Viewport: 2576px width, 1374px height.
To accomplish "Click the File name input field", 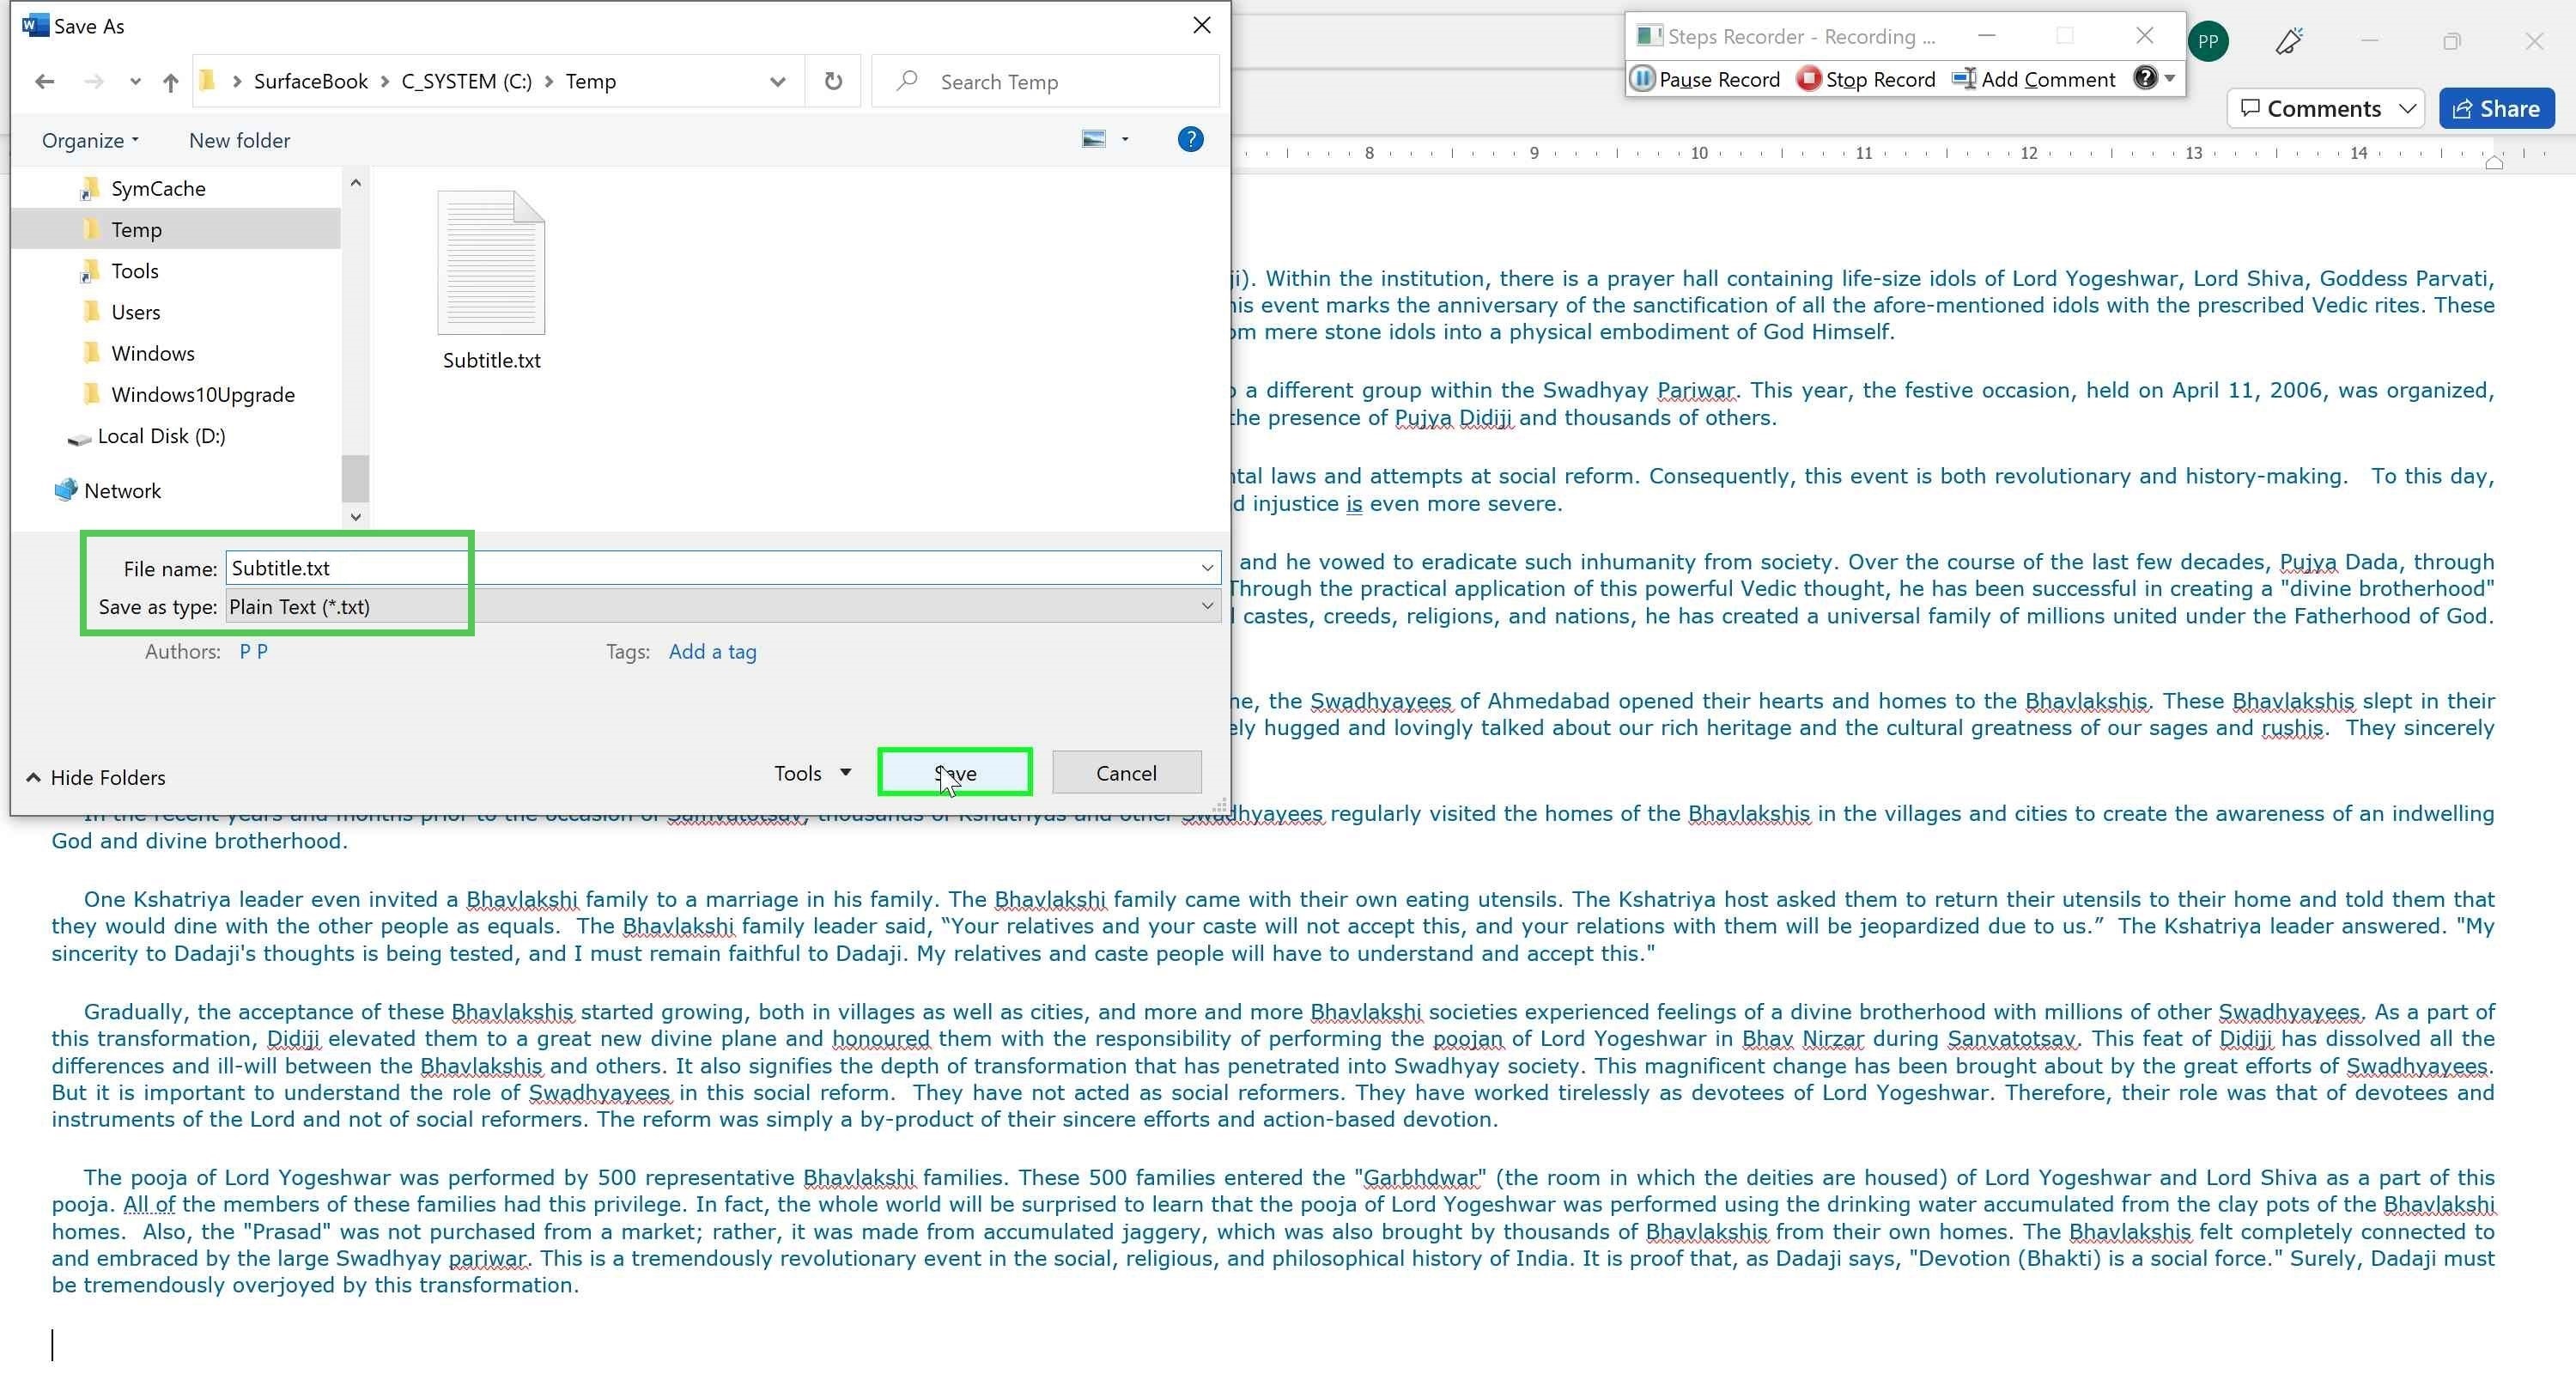I will (710, 568).
